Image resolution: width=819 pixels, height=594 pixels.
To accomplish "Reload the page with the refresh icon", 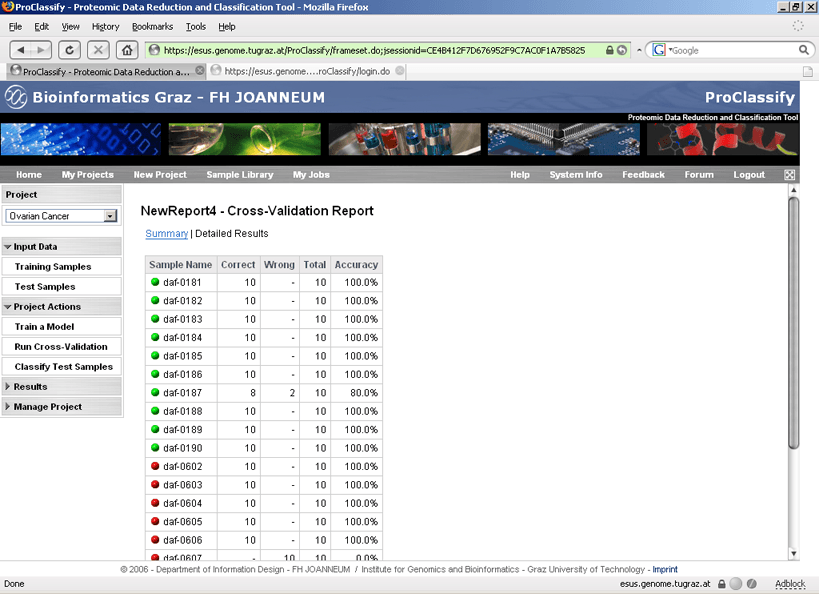I will 70,50.
